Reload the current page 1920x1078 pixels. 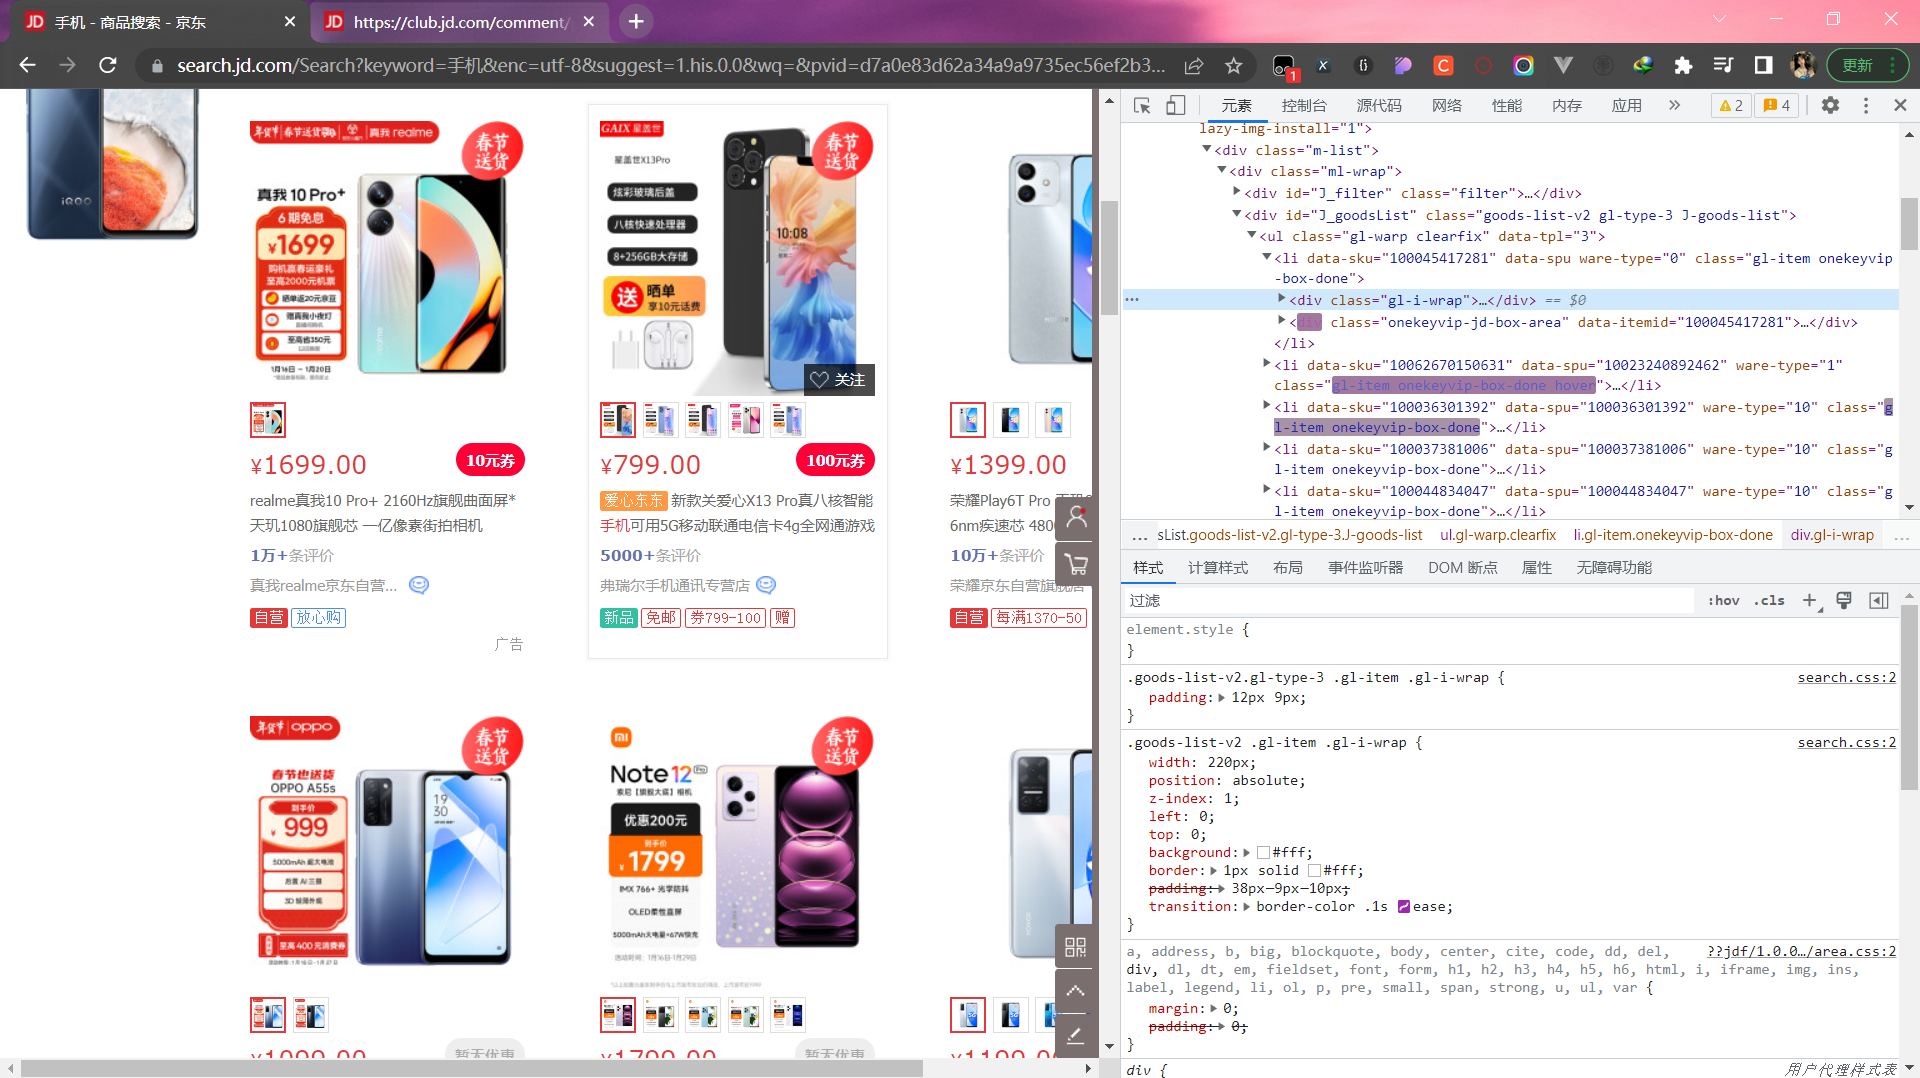[108, 65]
